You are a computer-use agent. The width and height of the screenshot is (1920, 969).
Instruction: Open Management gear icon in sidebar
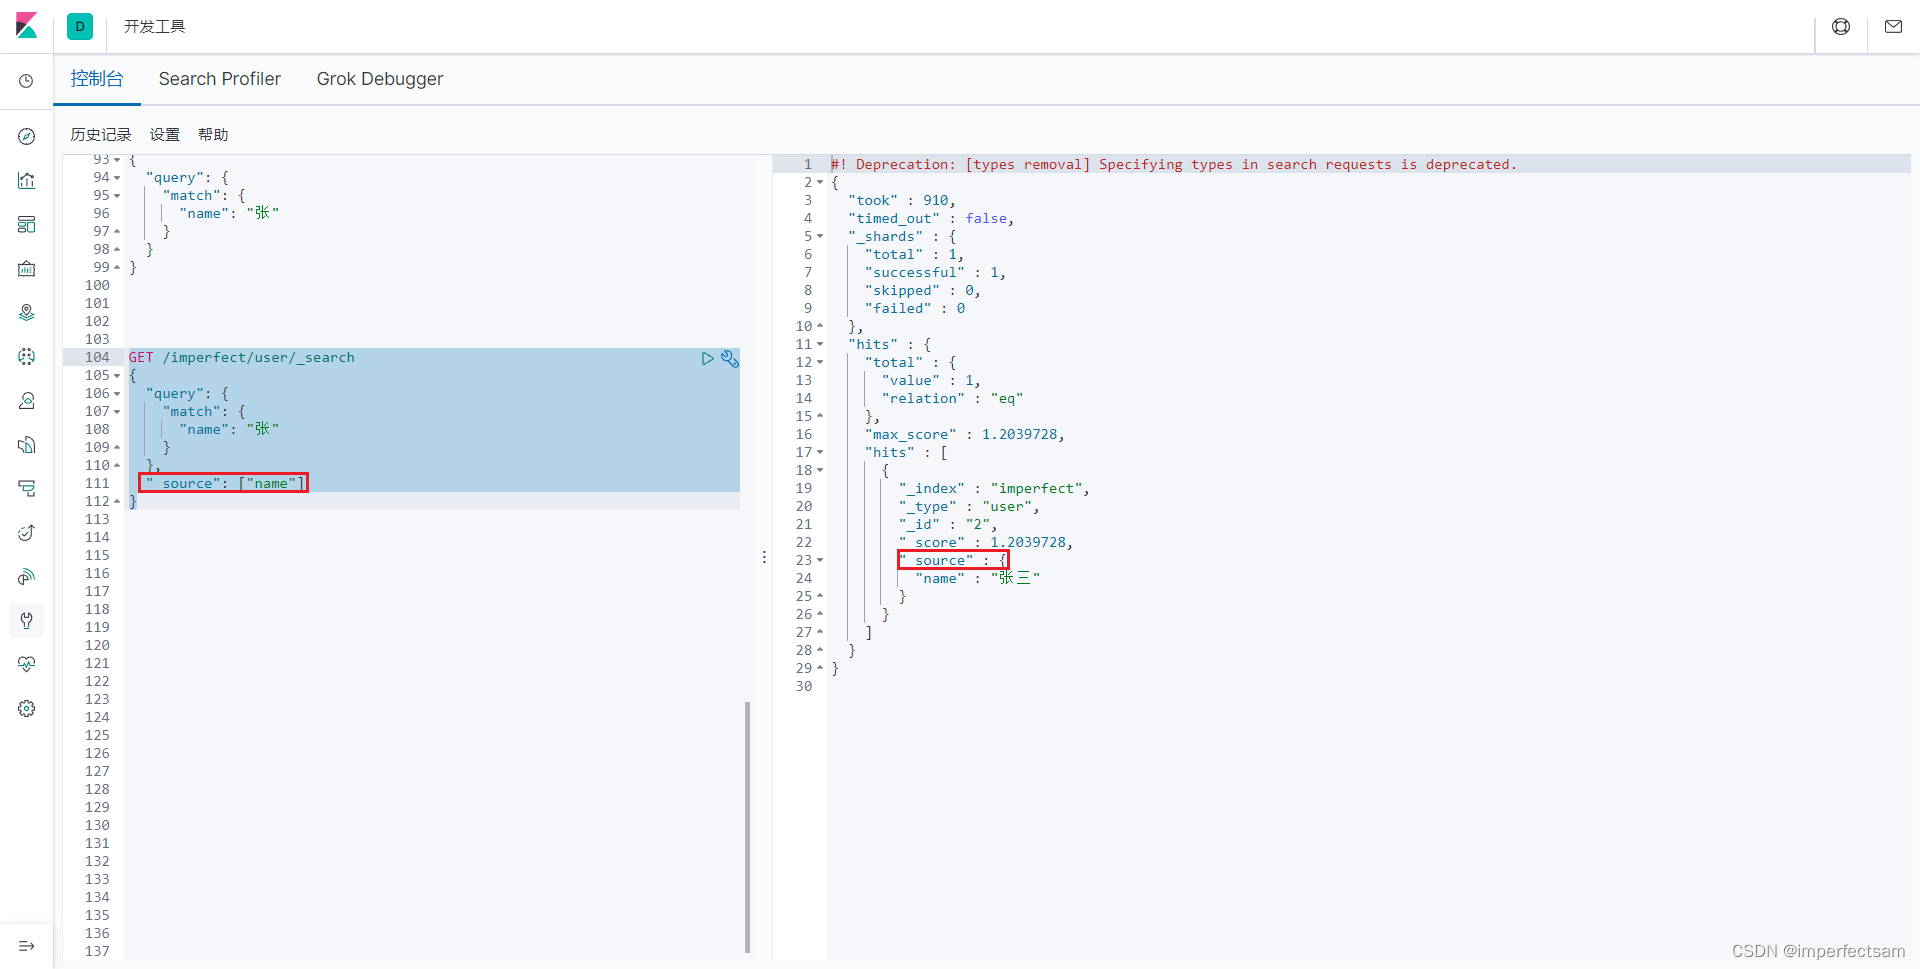27,708
